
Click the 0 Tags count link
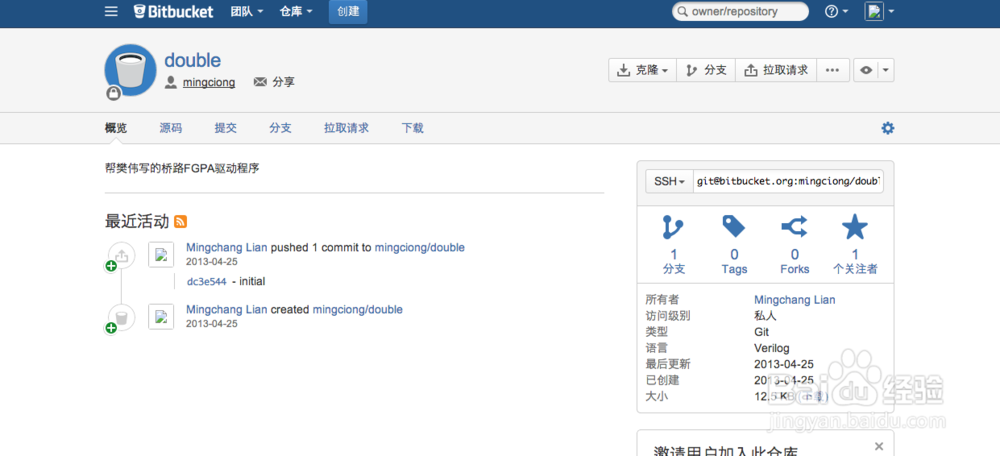pos(734,261)
